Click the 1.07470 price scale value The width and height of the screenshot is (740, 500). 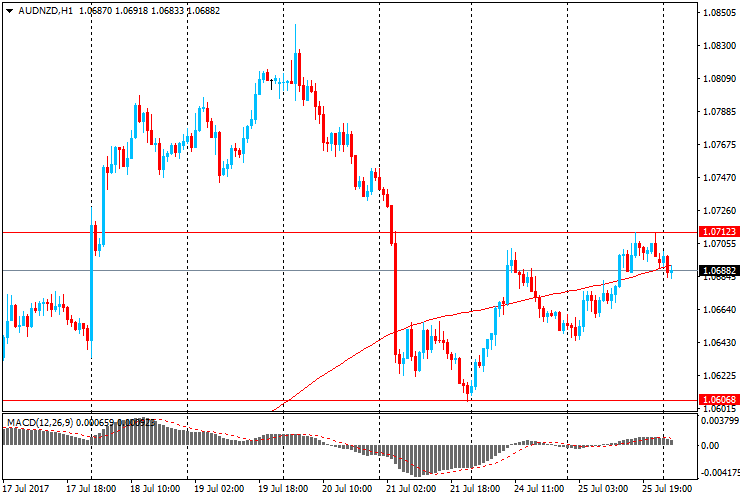719,178
